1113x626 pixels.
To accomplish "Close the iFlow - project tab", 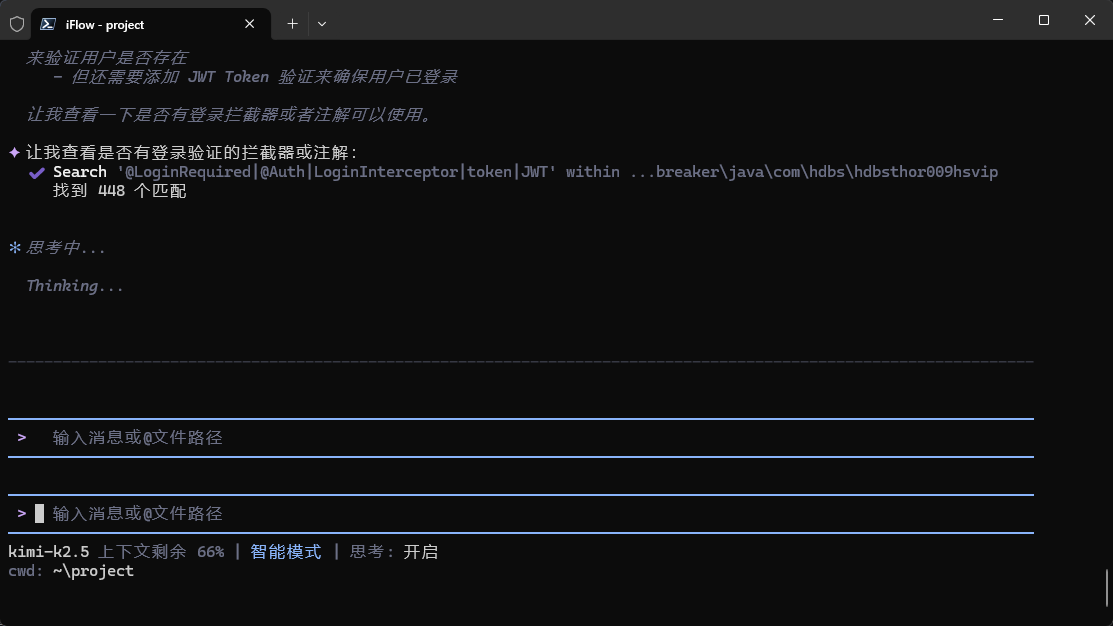I will point(250,24).
